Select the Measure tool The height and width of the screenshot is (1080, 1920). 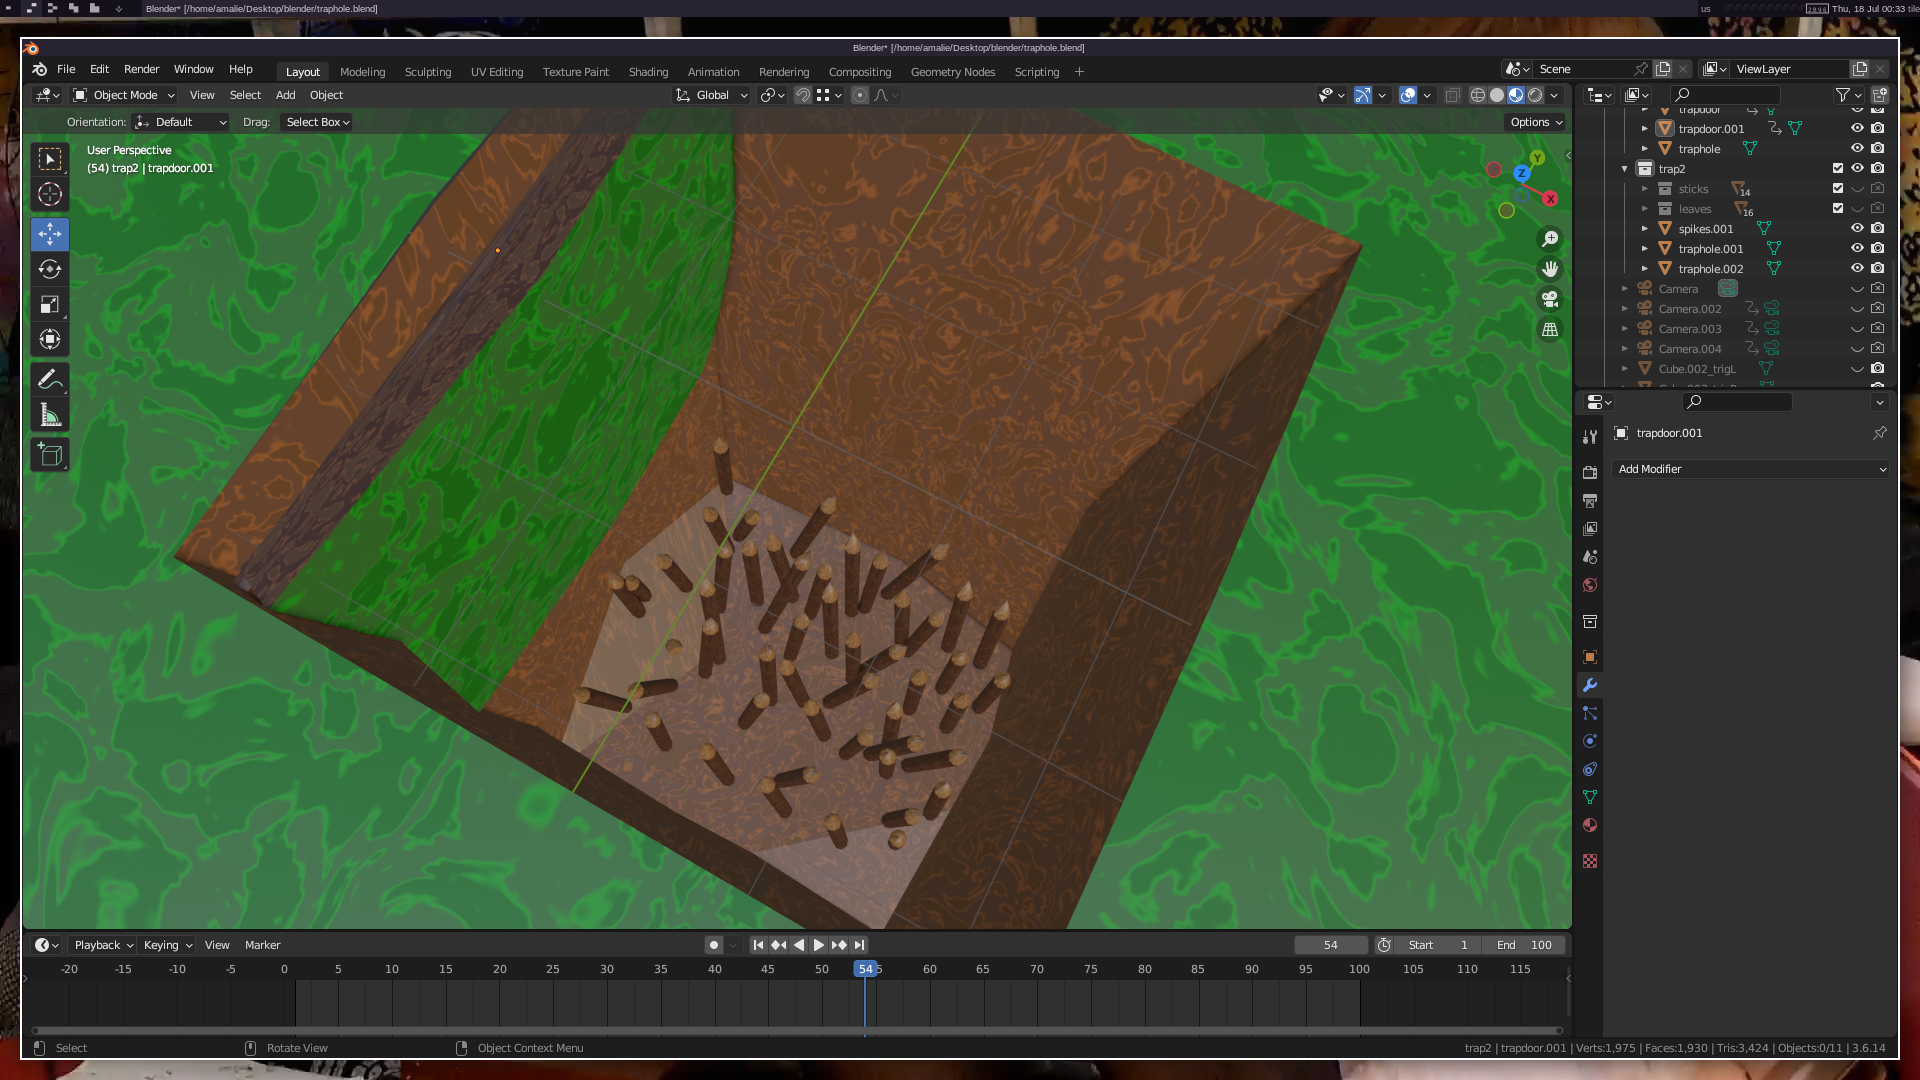[50, 415]
